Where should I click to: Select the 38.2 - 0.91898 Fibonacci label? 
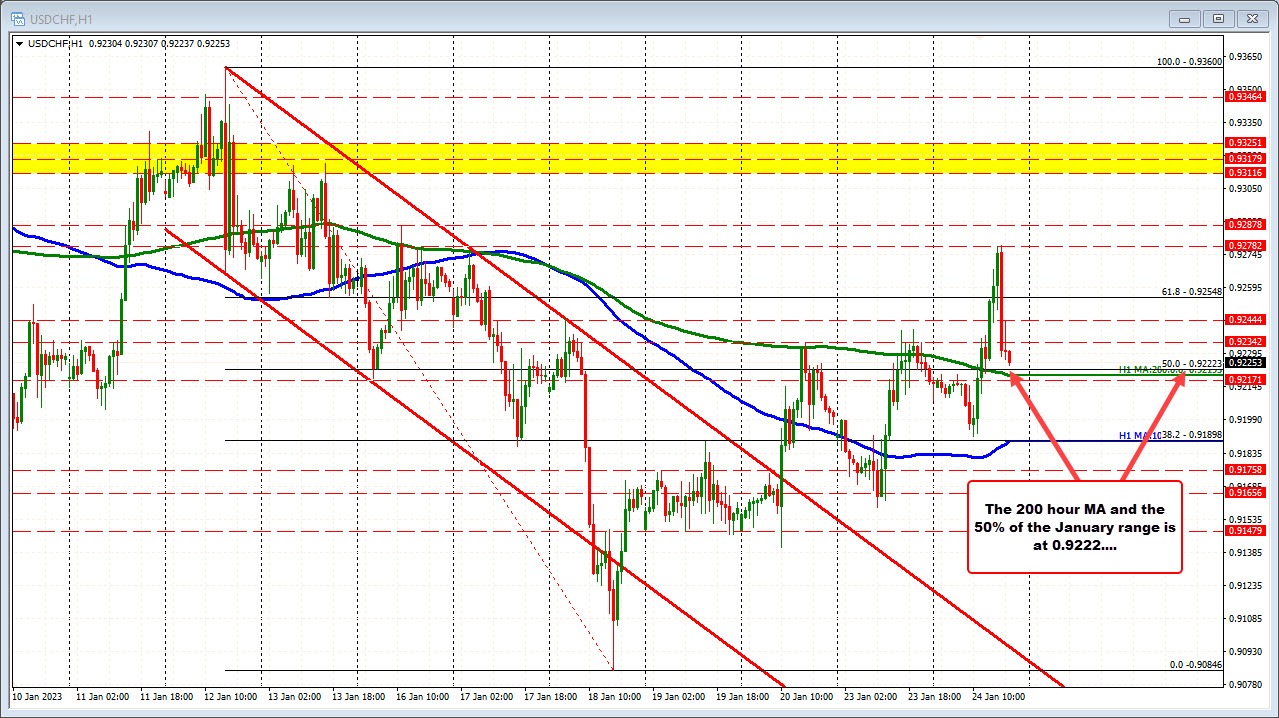point(1191,435)
